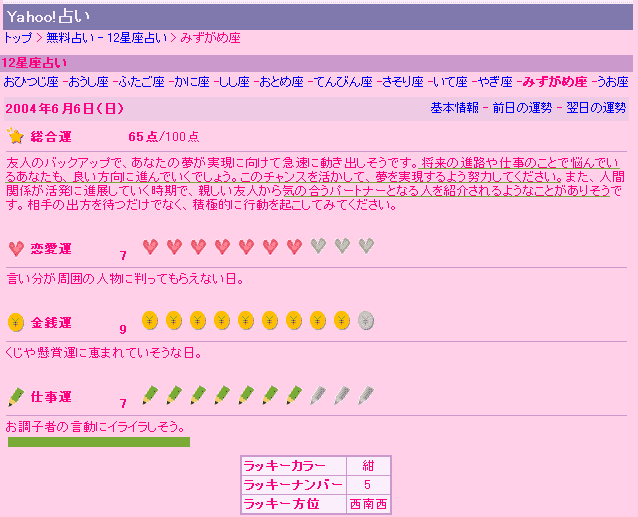Screen dimensions: 638x517
Task: Click the gold star icon beside 総合運
Action: tap(15, 136)
